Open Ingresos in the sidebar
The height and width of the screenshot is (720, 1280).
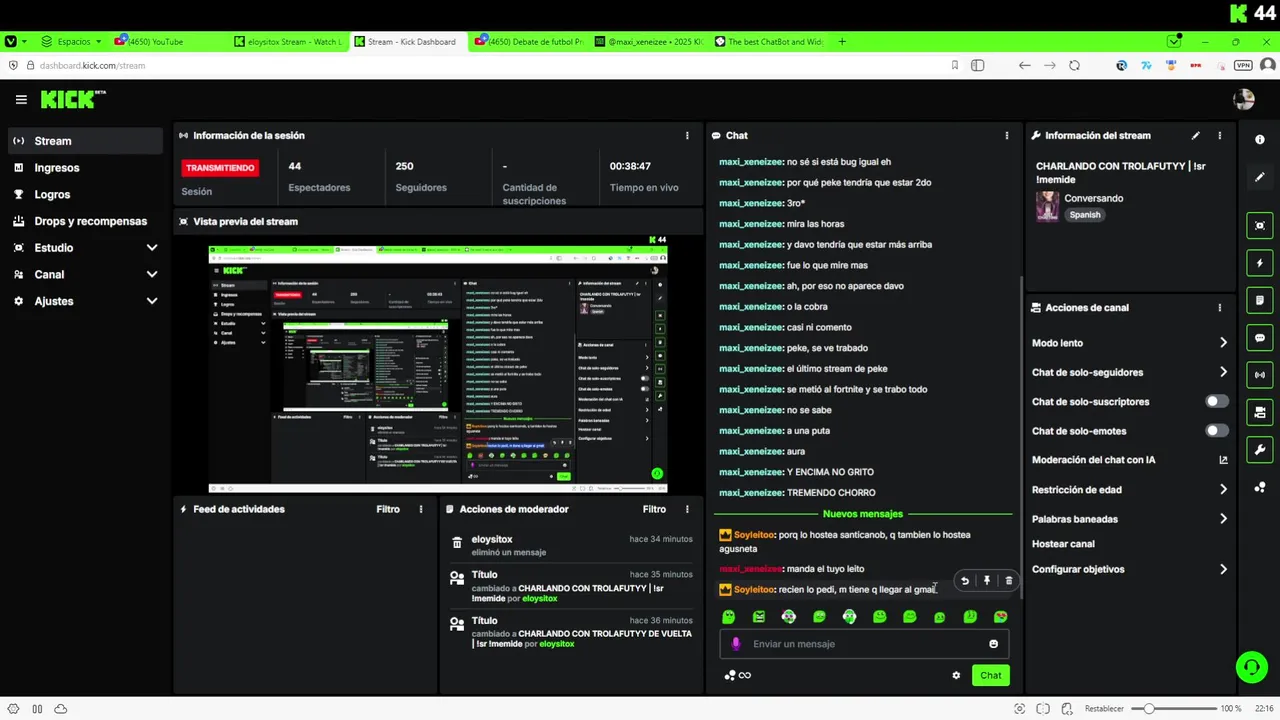[x=86, y=168]
